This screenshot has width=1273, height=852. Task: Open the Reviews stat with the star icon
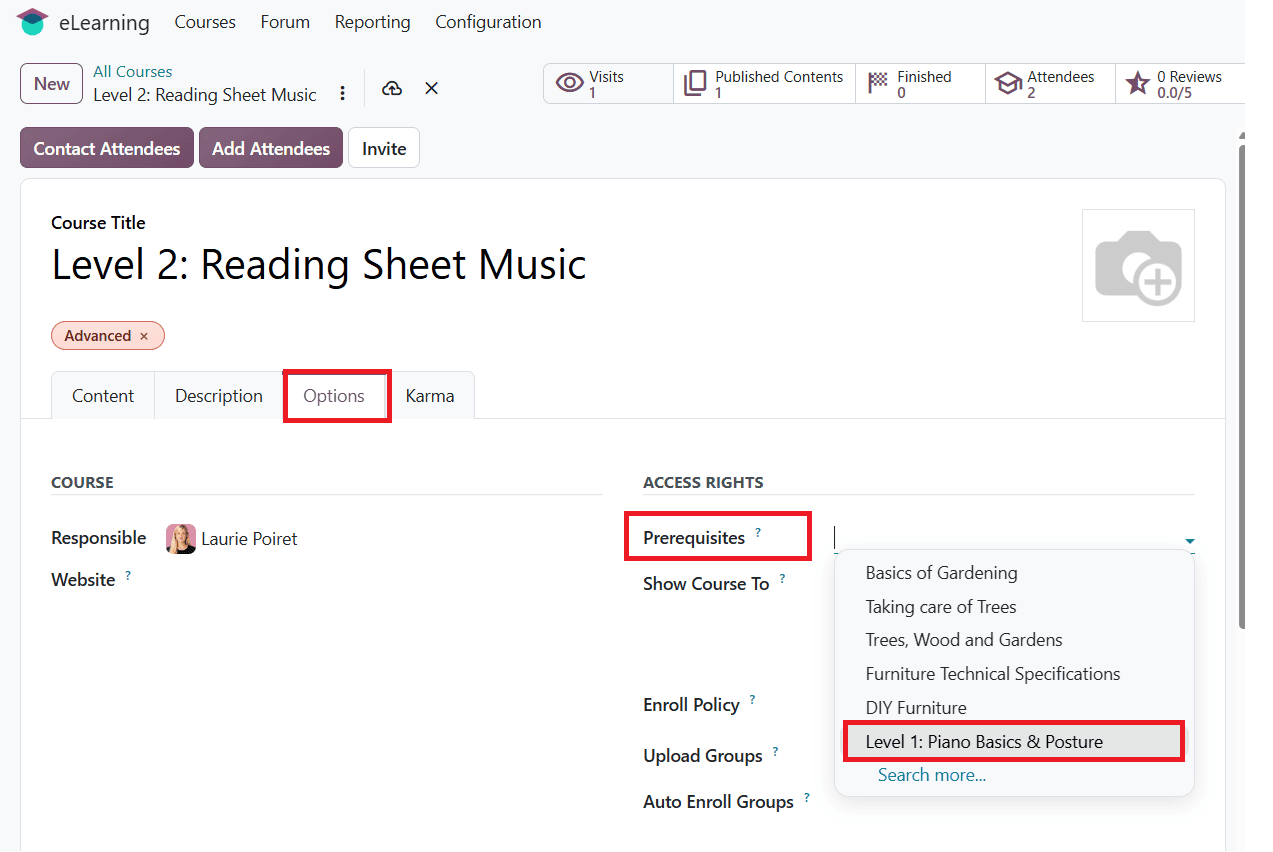(x=1180, y=84)
